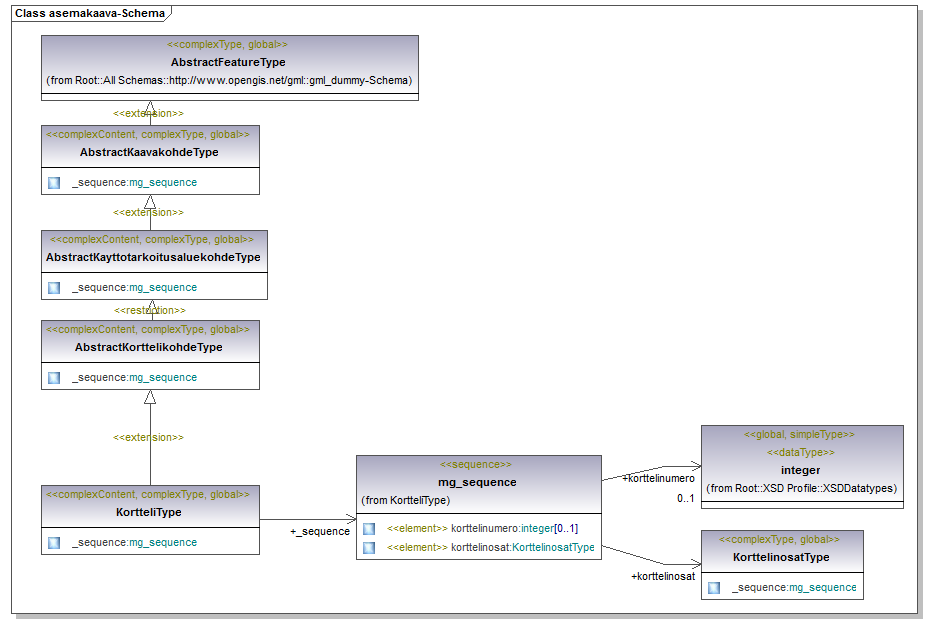
Task: Follow the KorttelinosatType type link in mg_sequence
Action: click(553, 547)
